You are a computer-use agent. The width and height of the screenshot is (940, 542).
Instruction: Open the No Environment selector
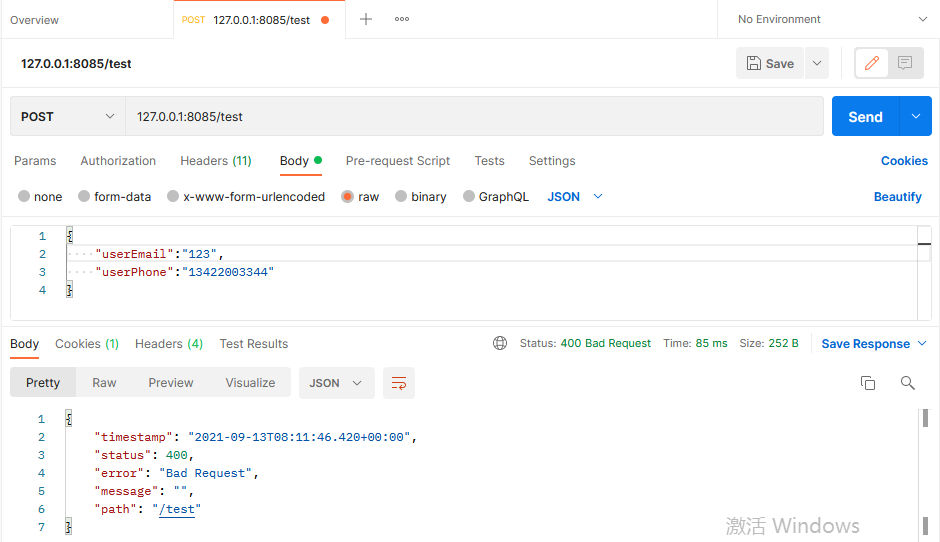pyautogui.click(x=832, y=19)
